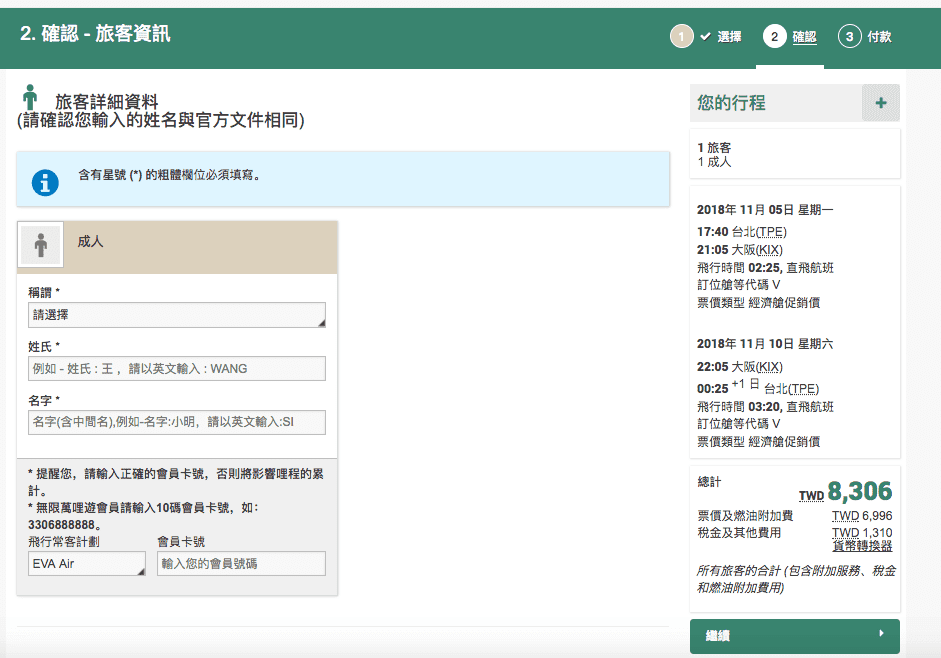Click the green passenger icon beside 旅客詳細資料
The height and width of the screenshot is (658, 941).
pos(30,97)
